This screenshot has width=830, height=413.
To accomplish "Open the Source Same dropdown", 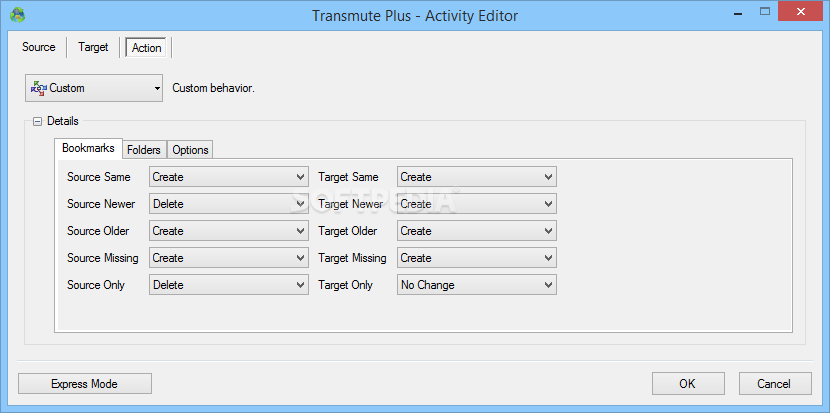I will click(229, 177).
